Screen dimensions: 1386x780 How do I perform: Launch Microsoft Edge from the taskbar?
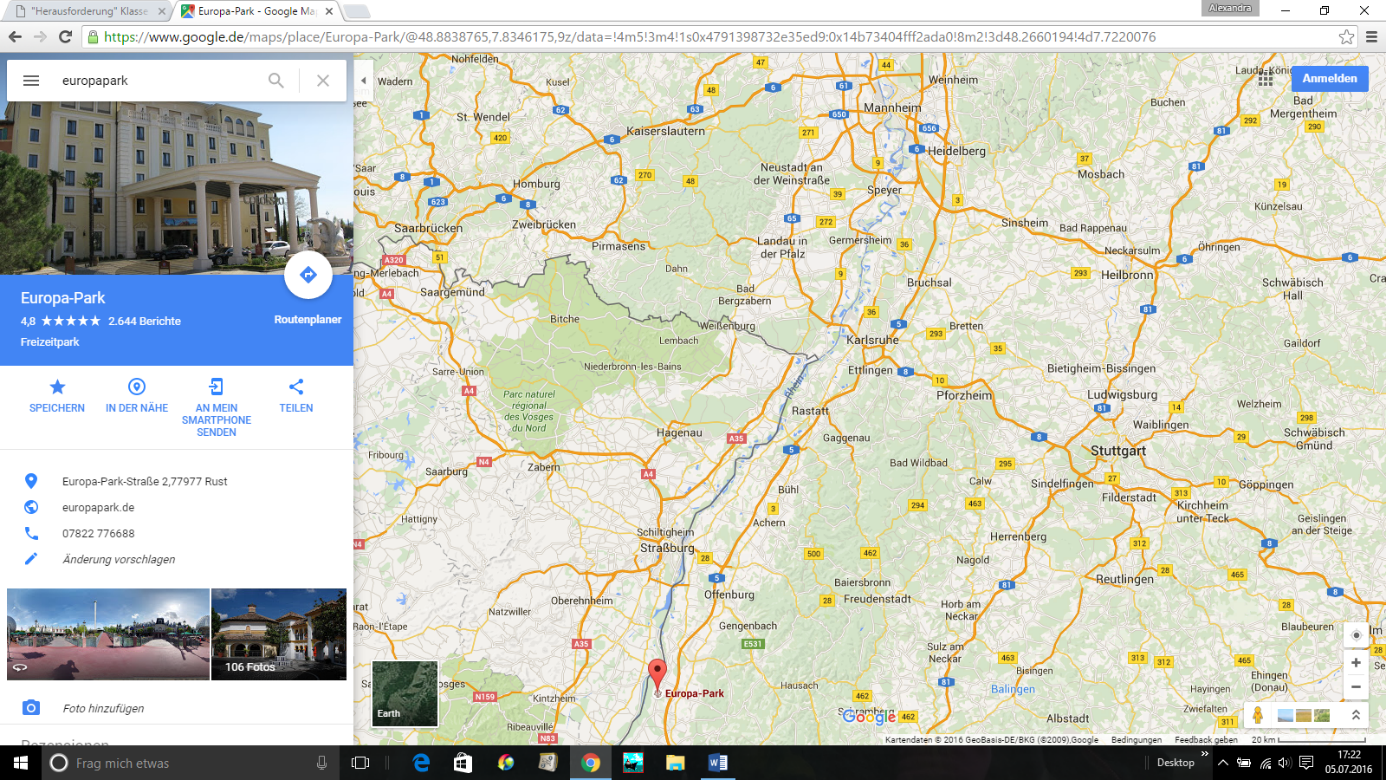pyautogui.click(x=421, y=763)
